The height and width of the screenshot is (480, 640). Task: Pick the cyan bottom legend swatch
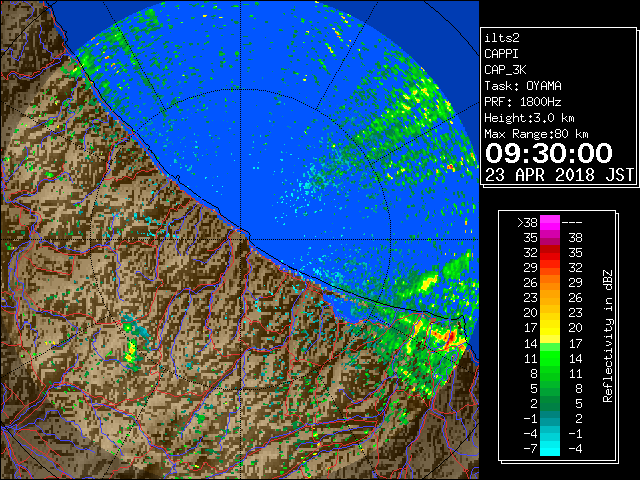[x=550, y=448]
